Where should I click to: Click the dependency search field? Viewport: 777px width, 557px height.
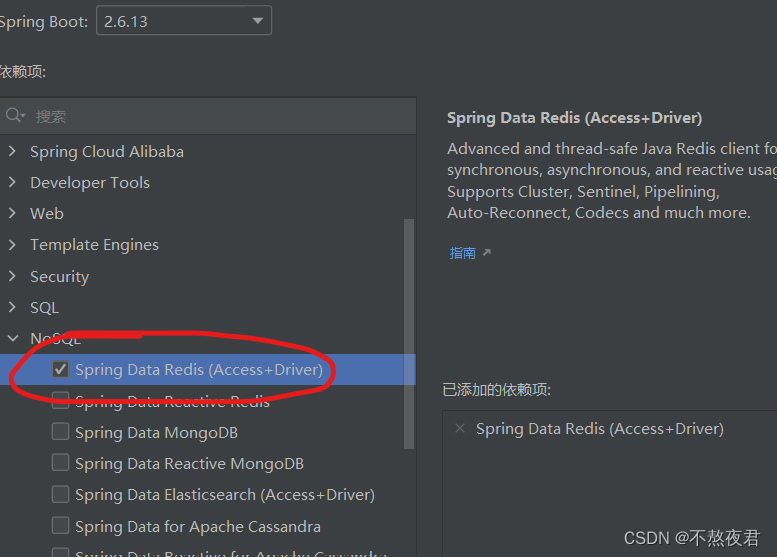point(208,116)
